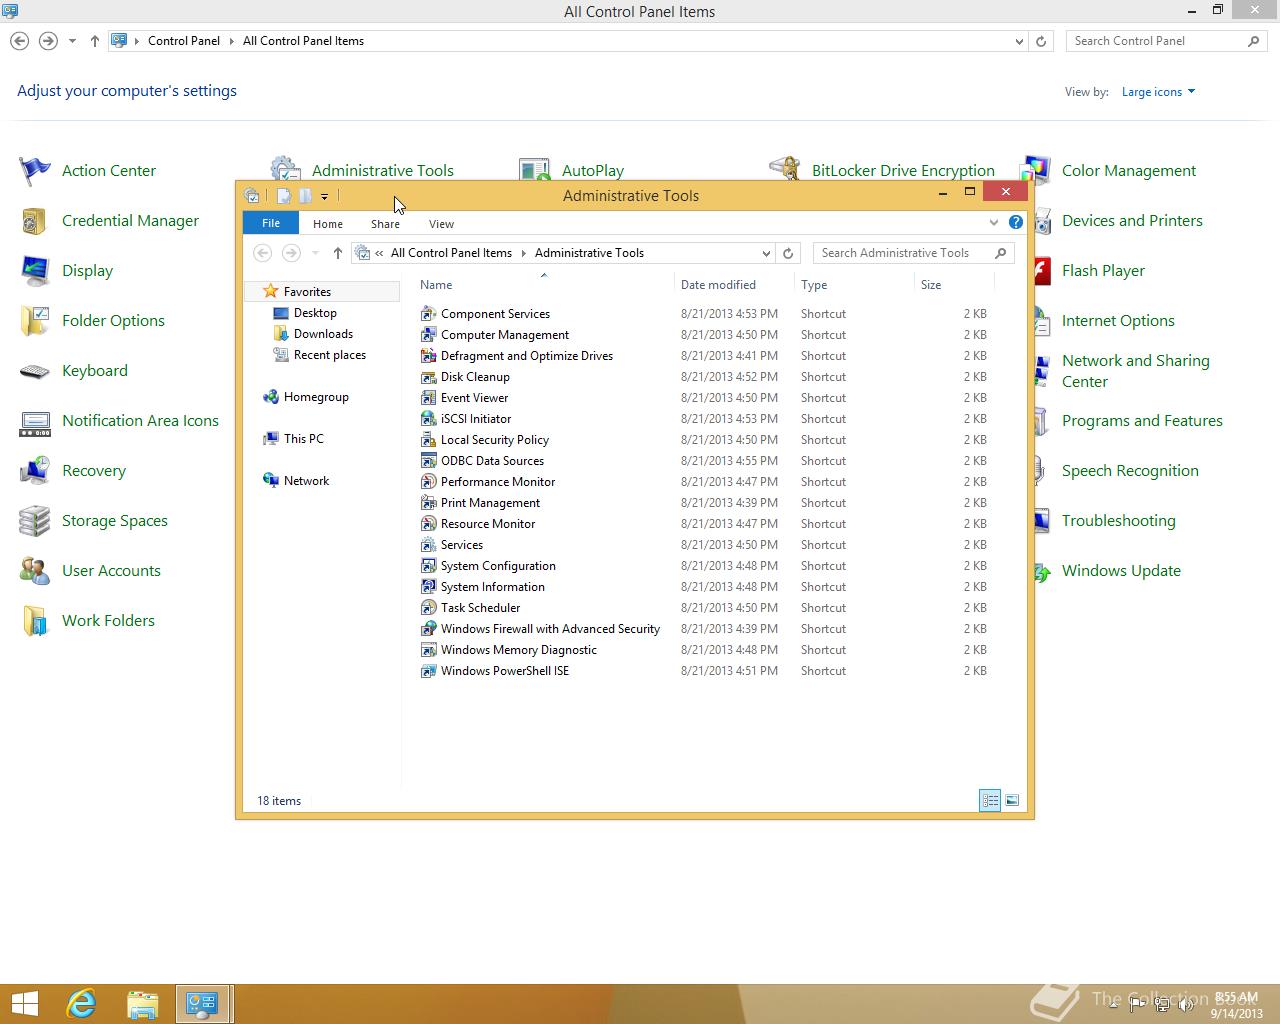1280x1024 pixels.
Task: Select Print Management icon
Action: (x=428, y=503)
